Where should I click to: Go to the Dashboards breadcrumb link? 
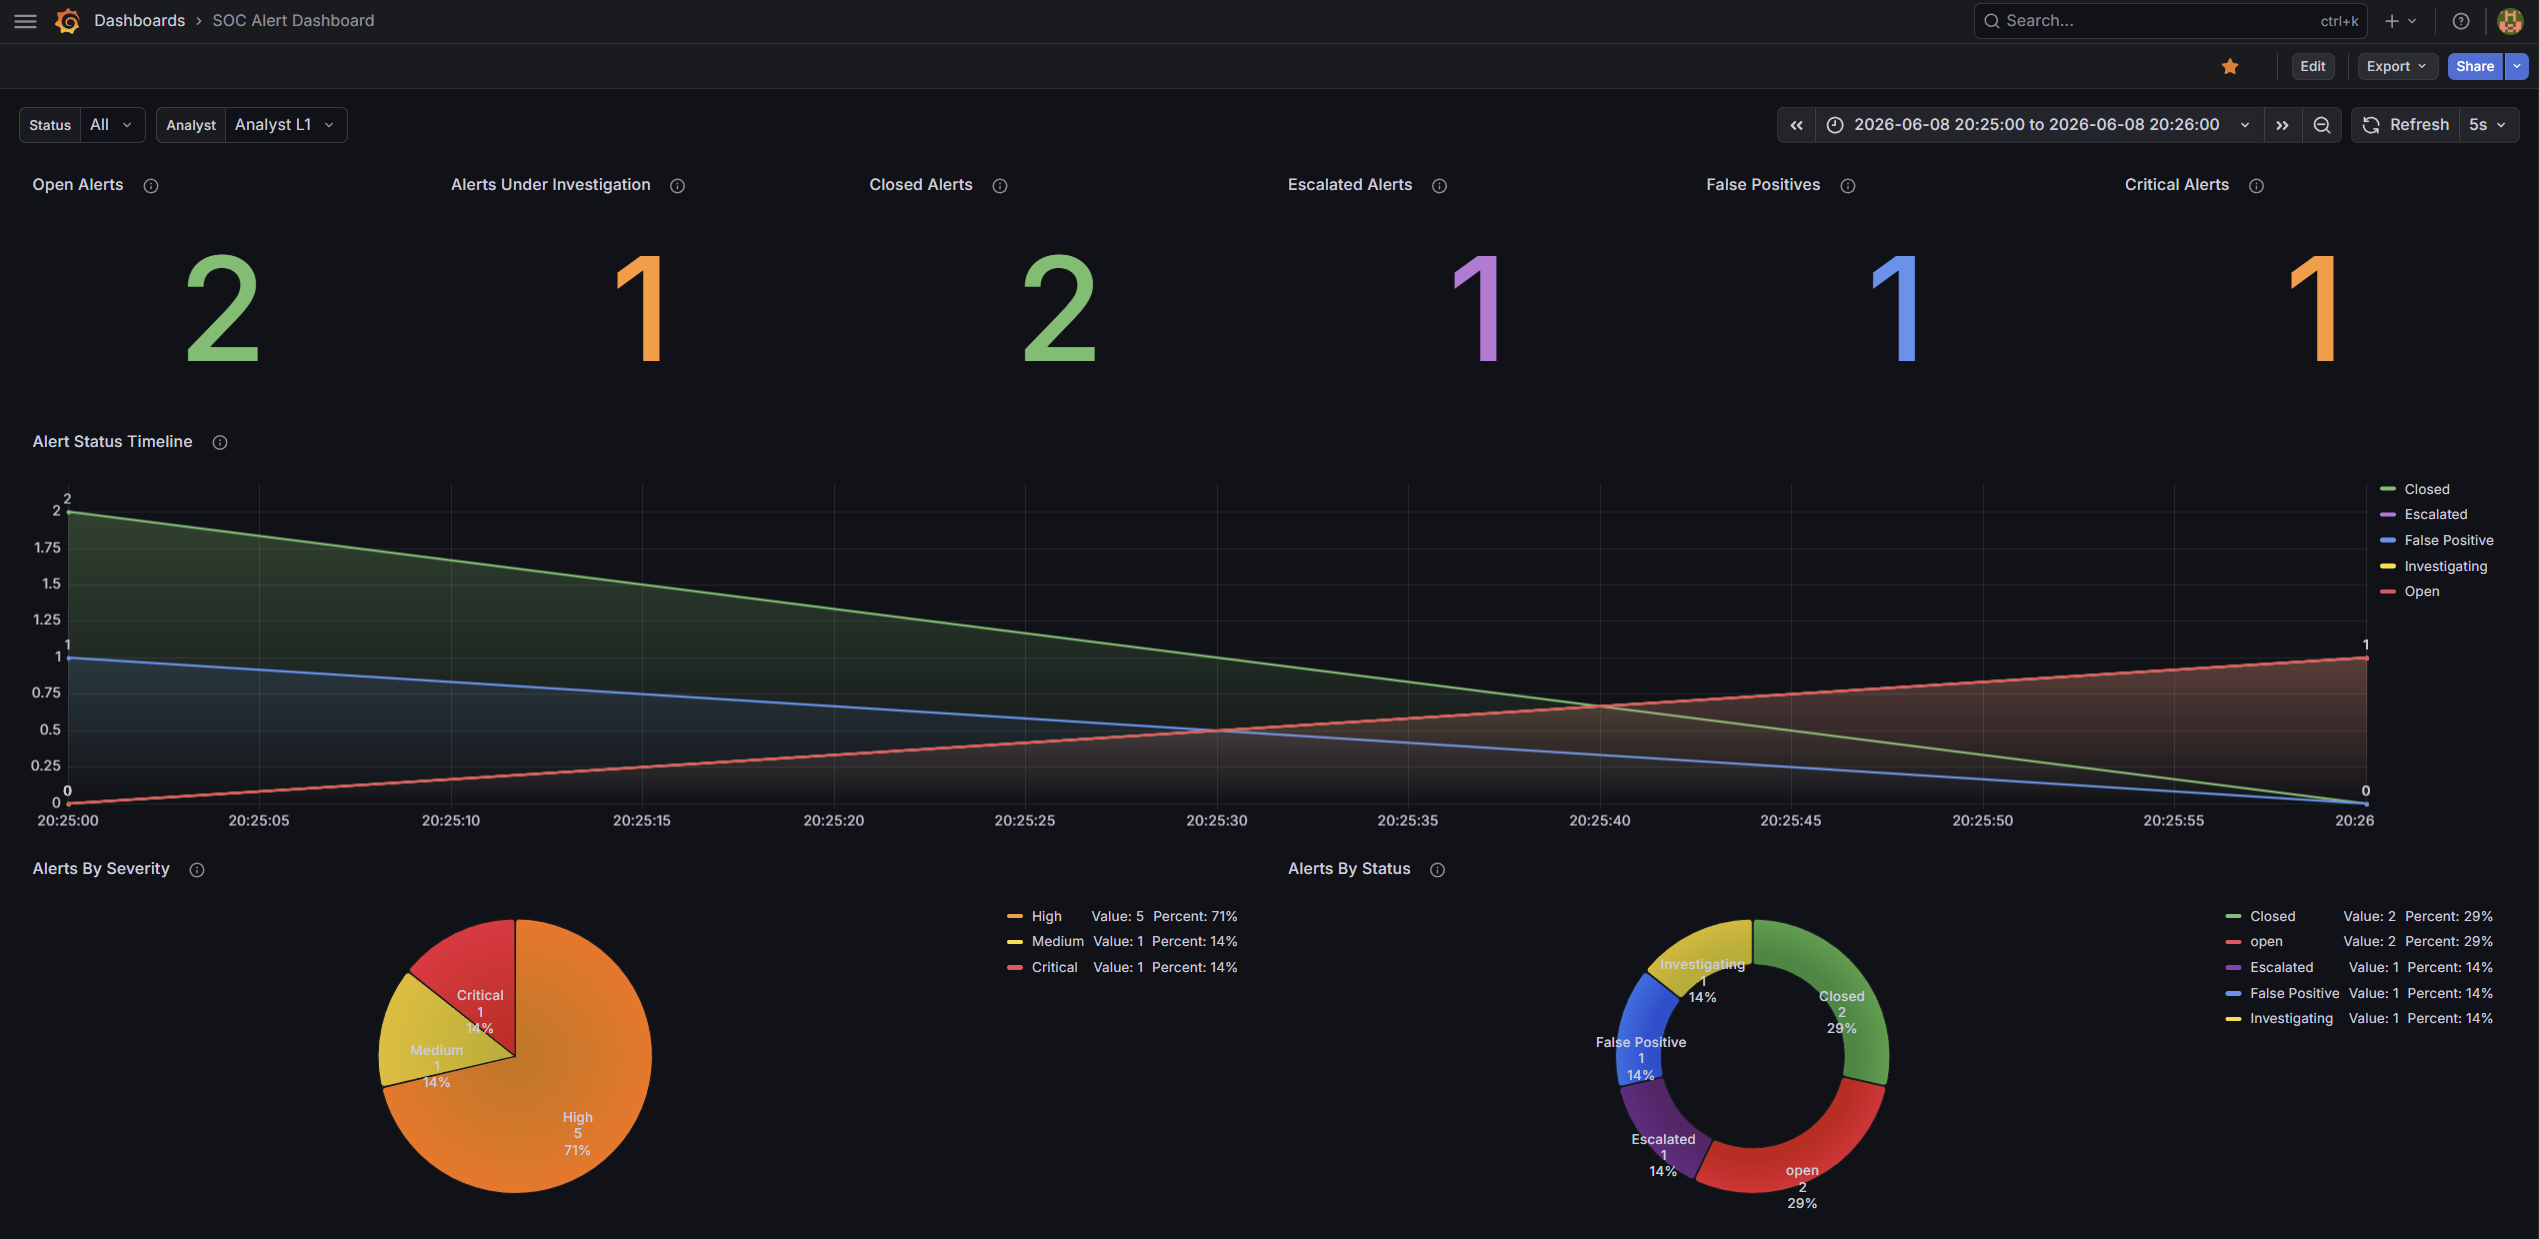(139, 21)
